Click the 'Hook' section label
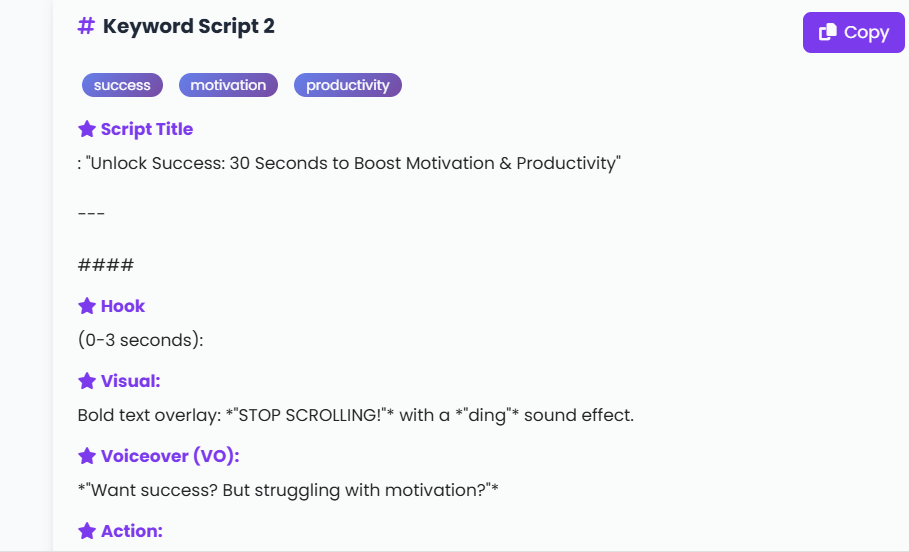Image resolution: width=909 pixels, height=552 pixels. pos(123,306)
